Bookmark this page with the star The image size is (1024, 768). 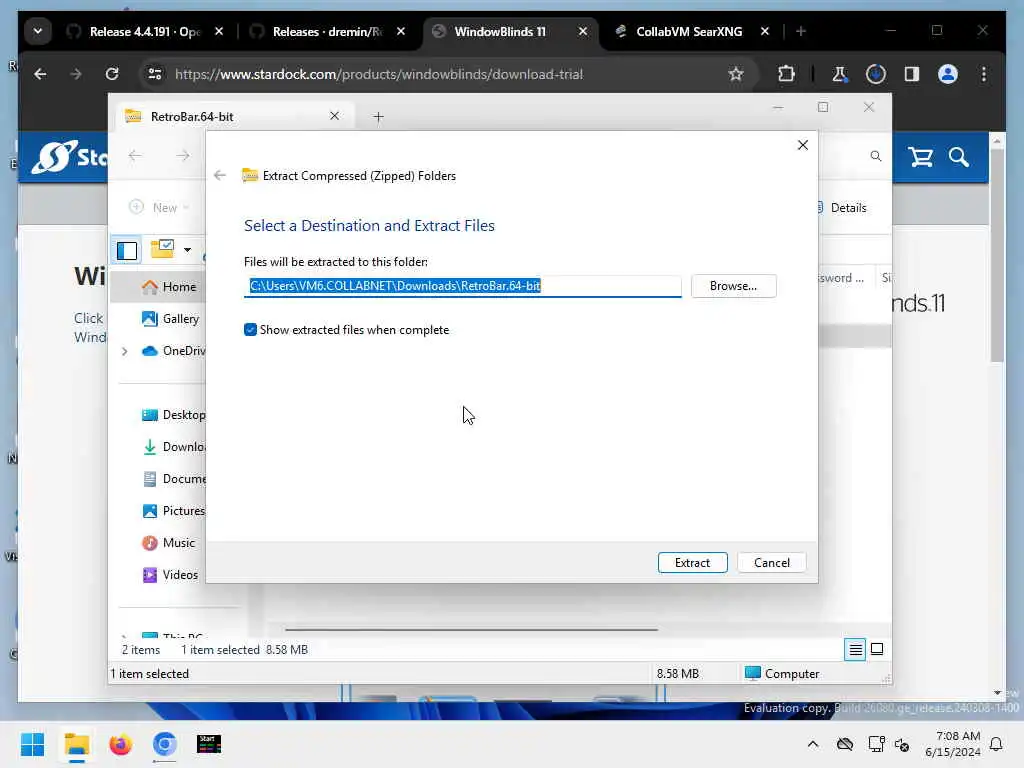736,74
